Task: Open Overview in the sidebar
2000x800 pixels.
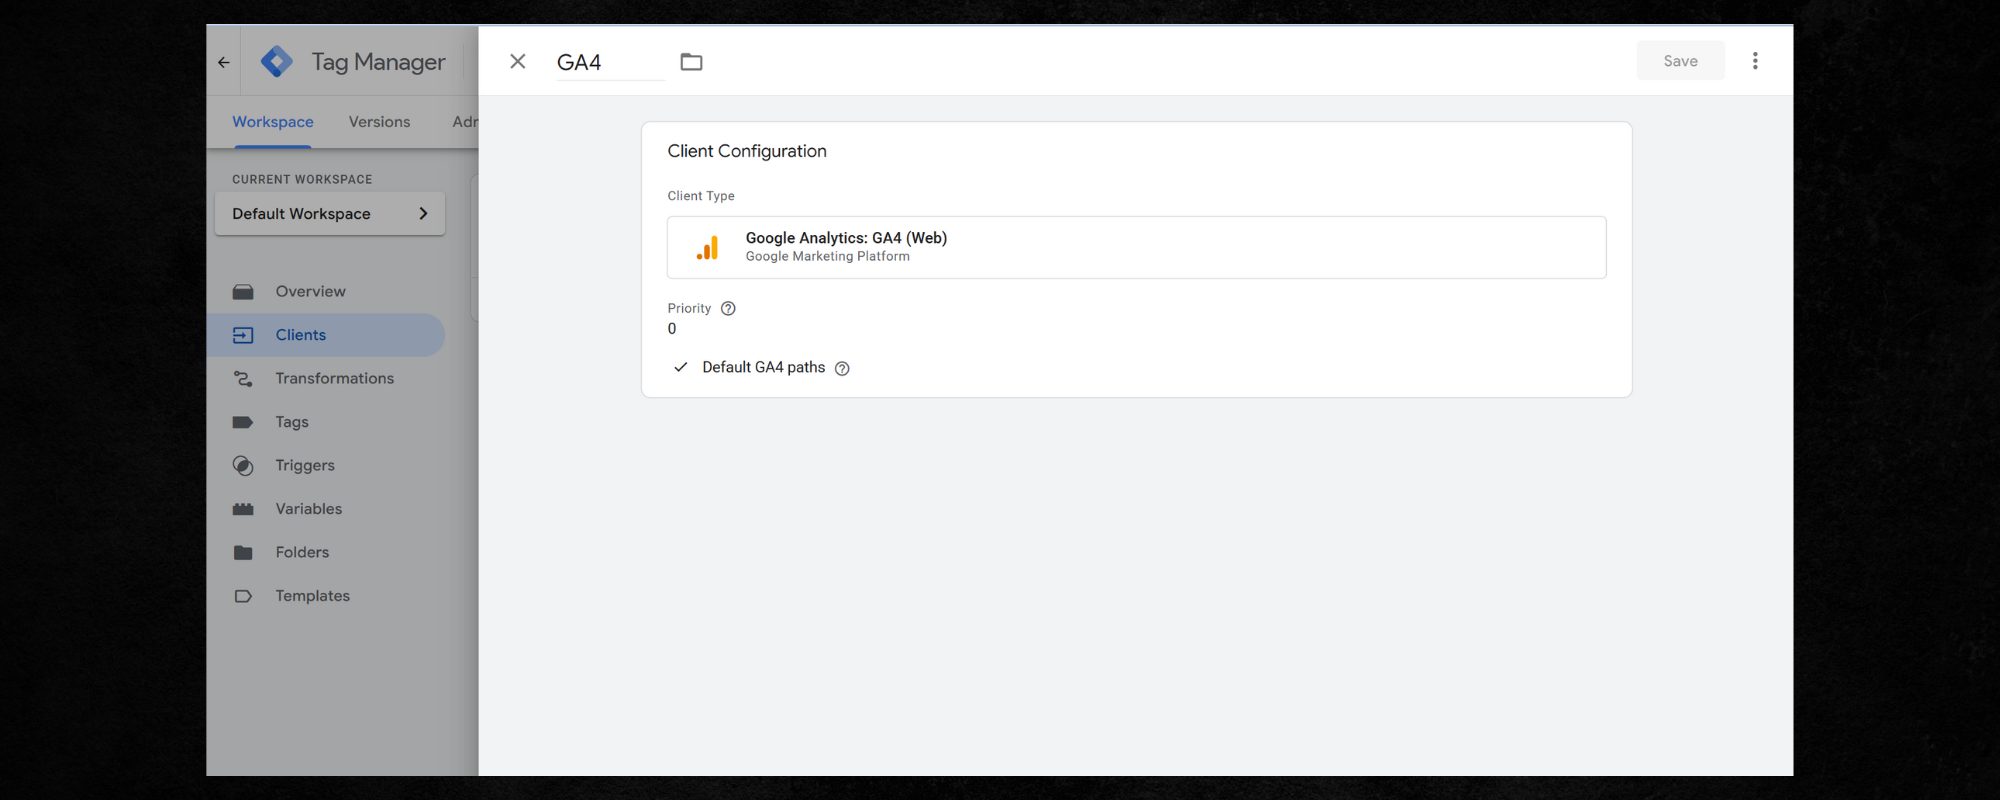Action: point(310,292)
